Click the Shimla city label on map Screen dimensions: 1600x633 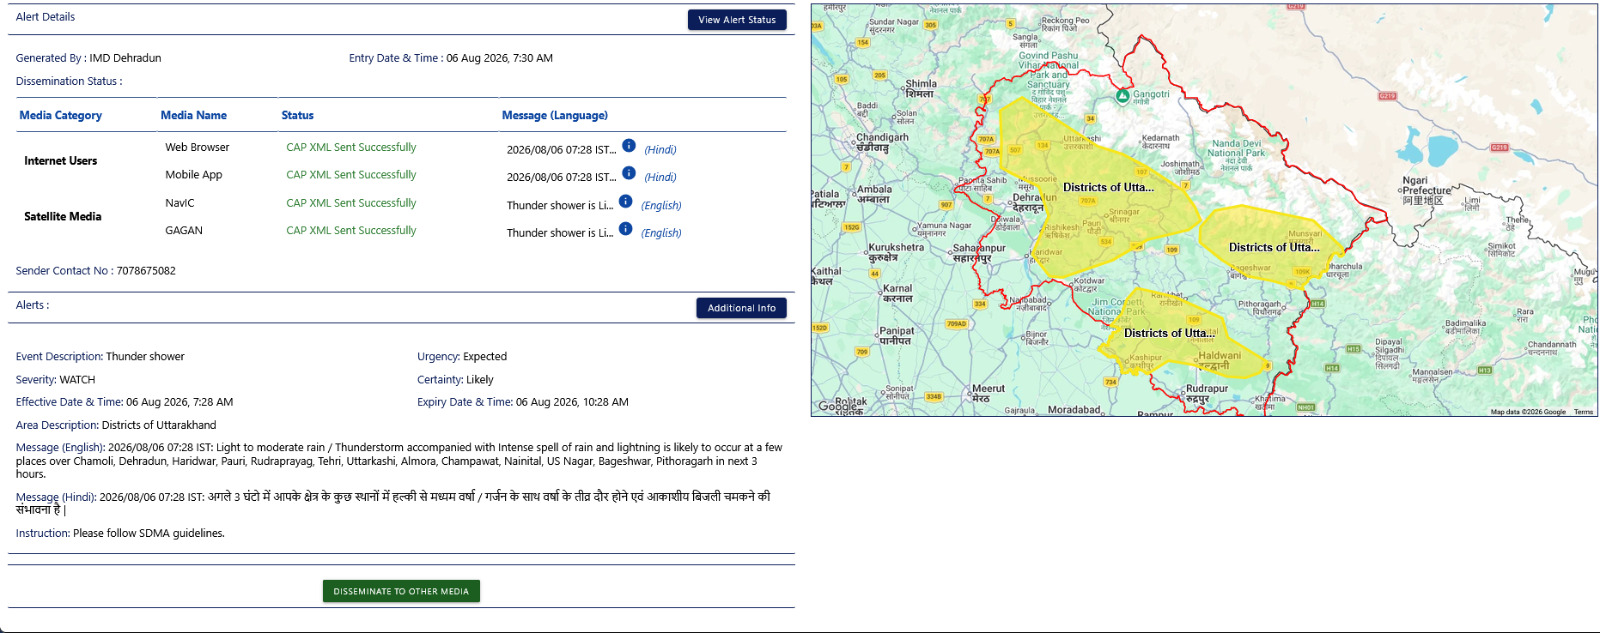coord(921,89)
